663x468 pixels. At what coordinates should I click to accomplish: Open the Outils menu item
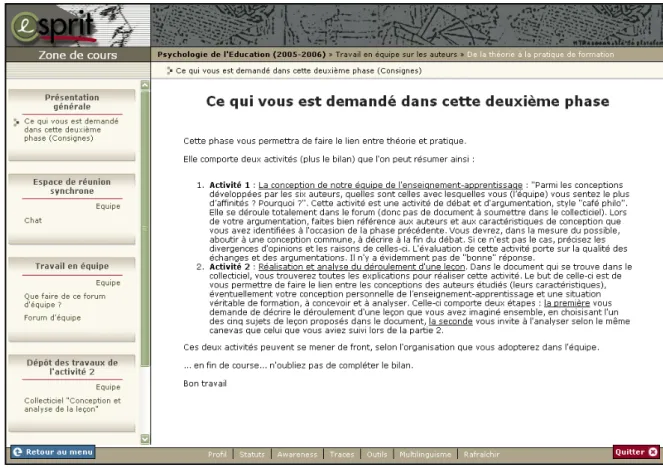pos(377,454)
